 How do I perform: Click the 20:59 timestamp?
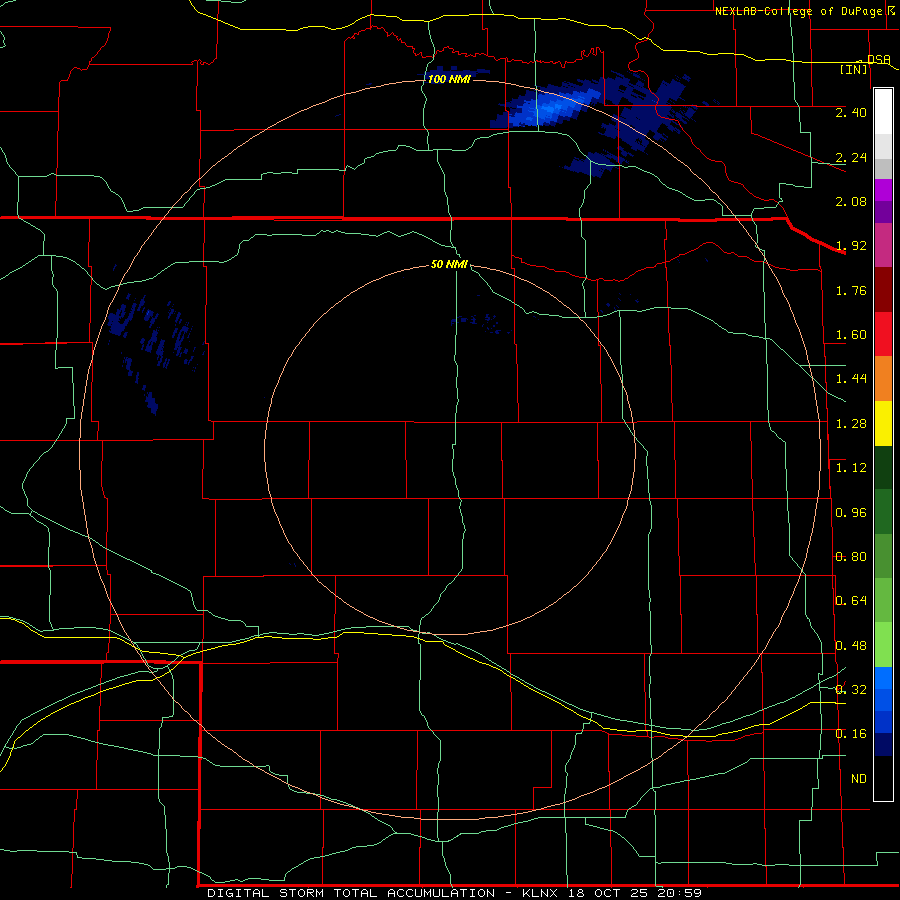pos(680,893)
